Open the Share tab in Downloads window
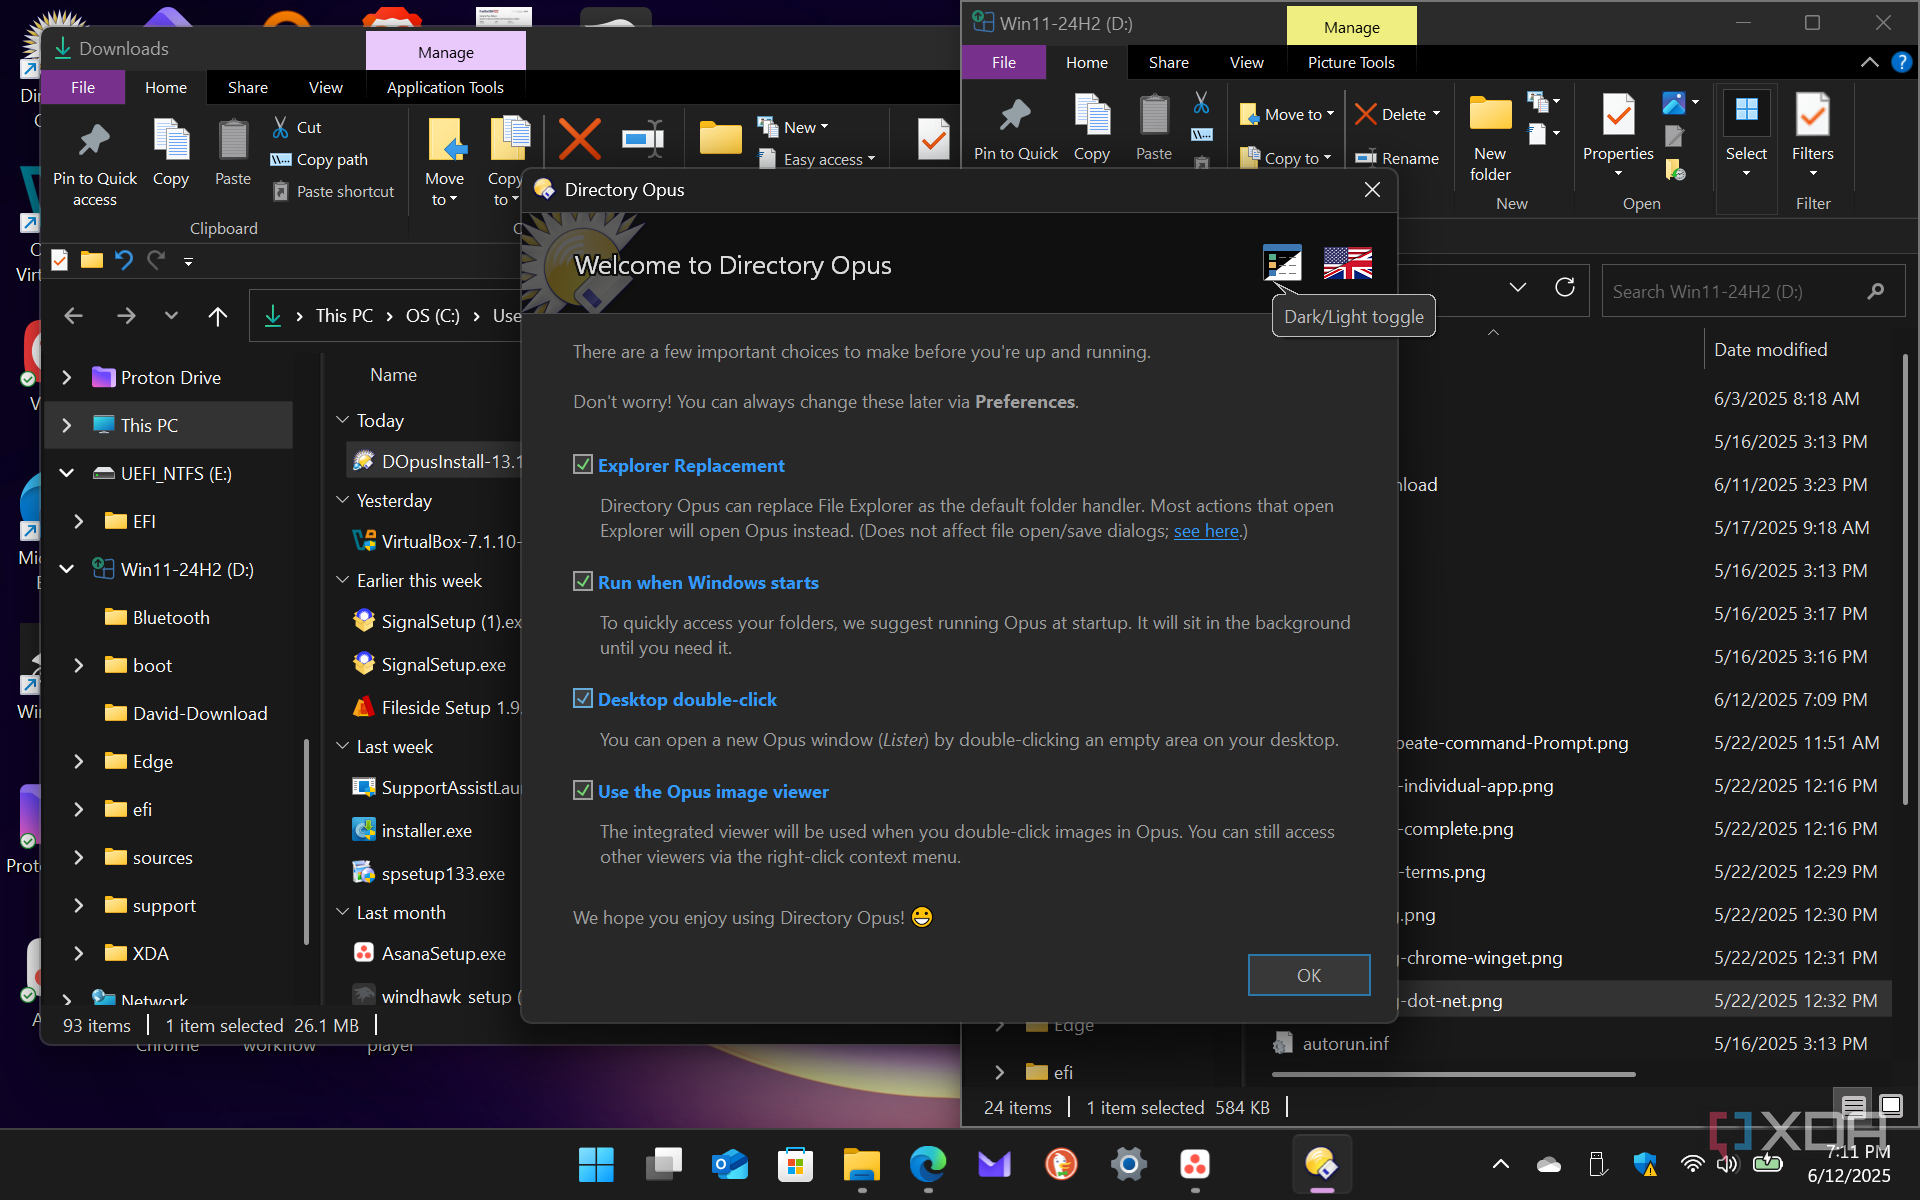 [x=247, y=87]
